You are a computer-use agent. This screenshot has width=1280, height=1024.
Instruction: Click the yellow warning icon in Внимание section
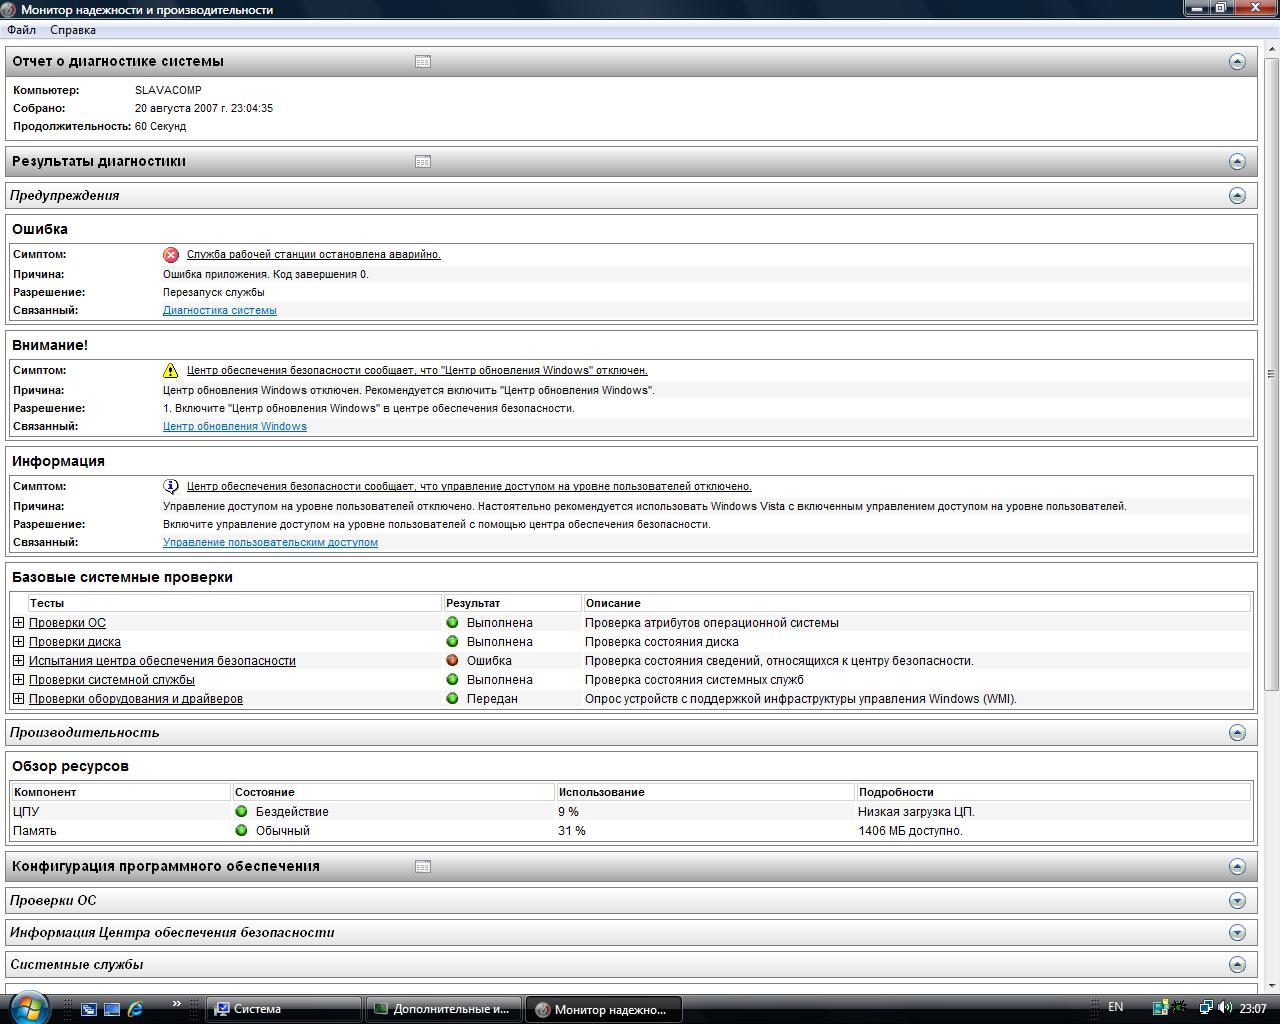(171, 371)
